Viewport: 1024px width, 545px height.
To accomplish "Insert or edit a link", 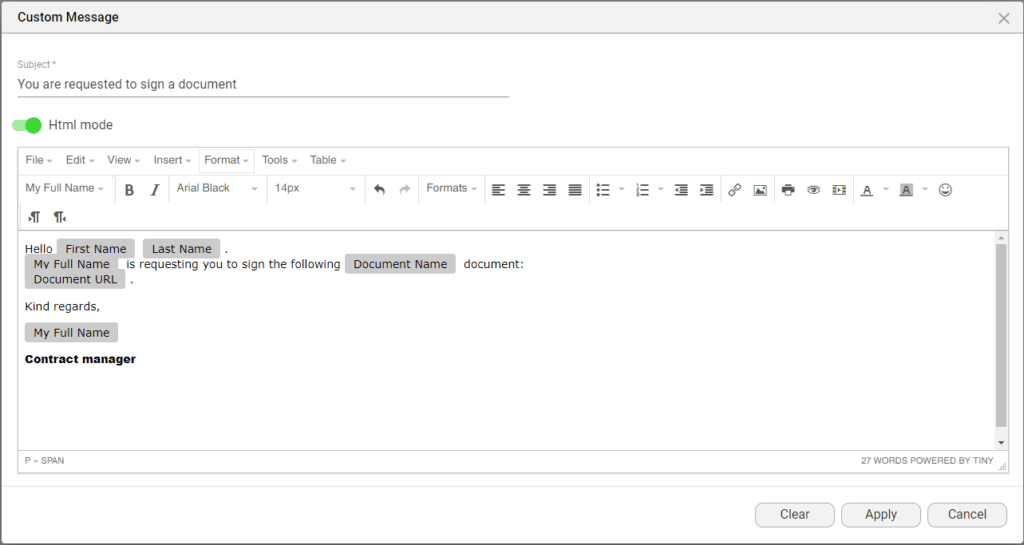I will (735, 190).
